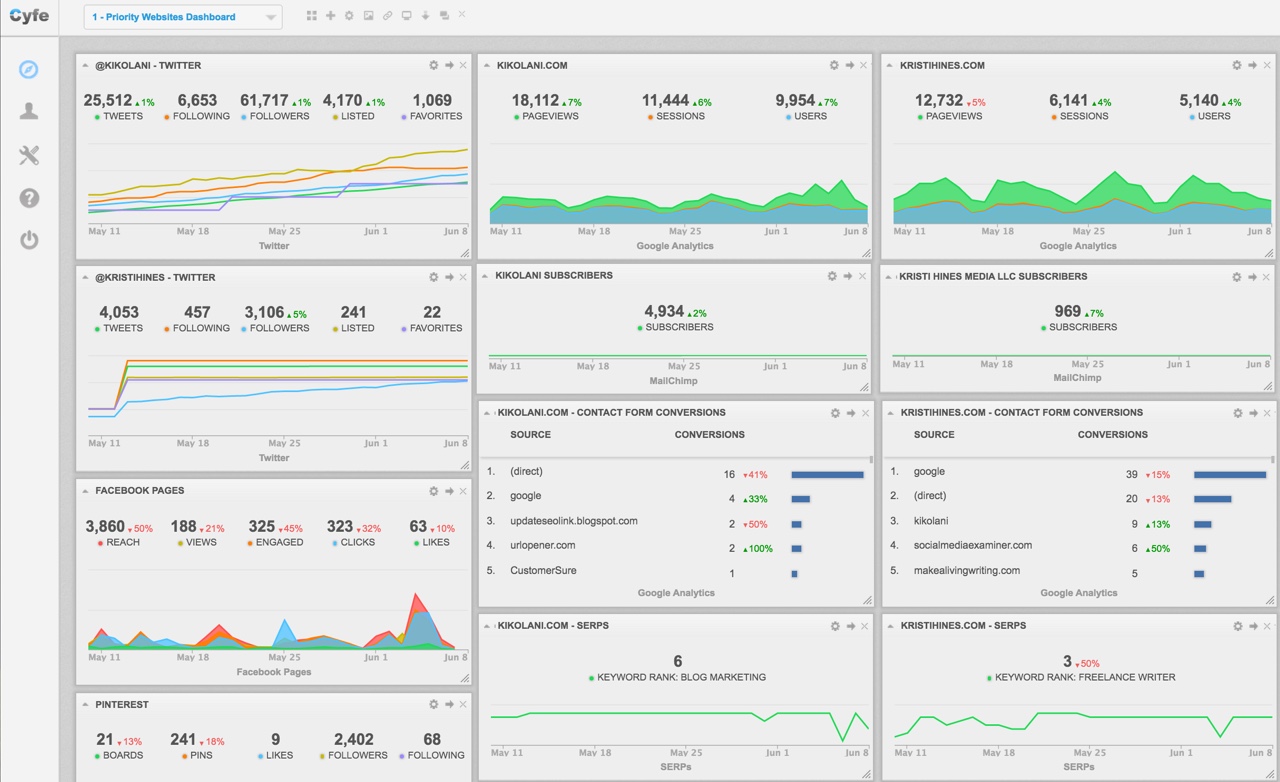Click the X delete dashboard icon in toolbar
1280x782 pixels.
[462, 15]
